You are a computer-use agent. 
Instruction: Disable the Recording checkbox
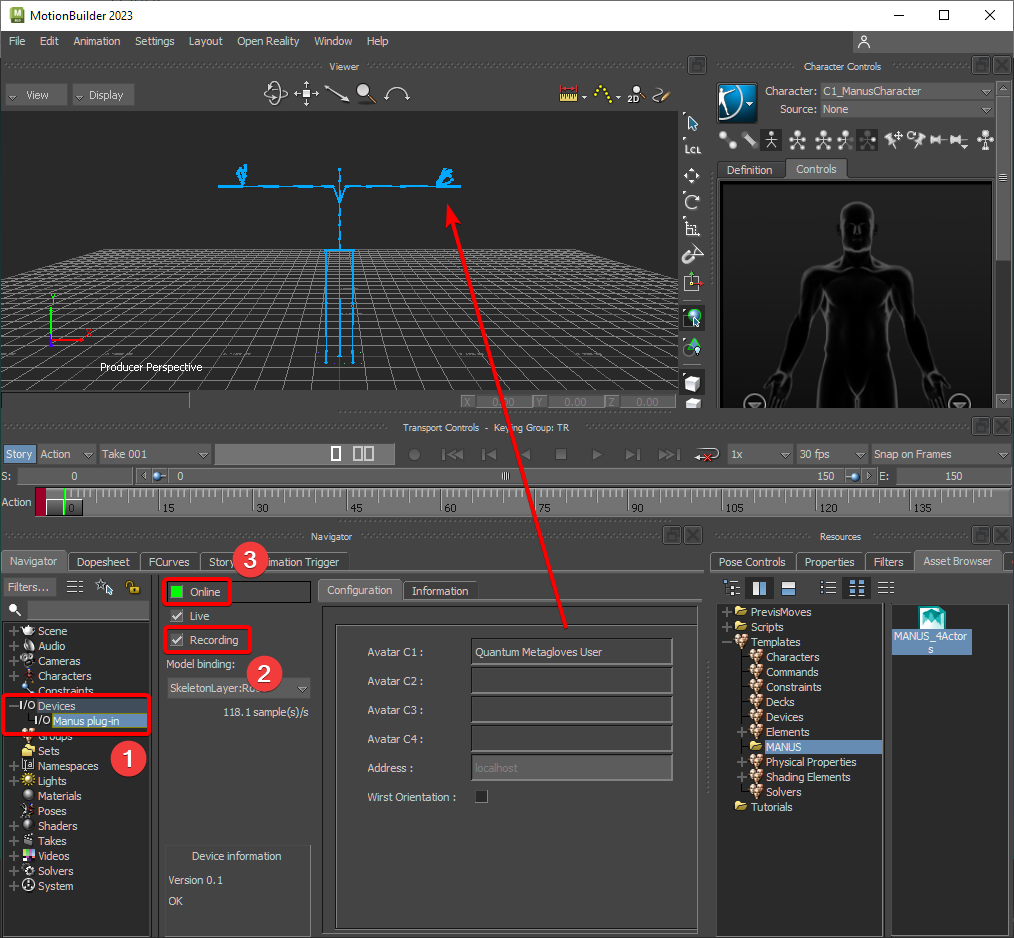click(177, 640)
